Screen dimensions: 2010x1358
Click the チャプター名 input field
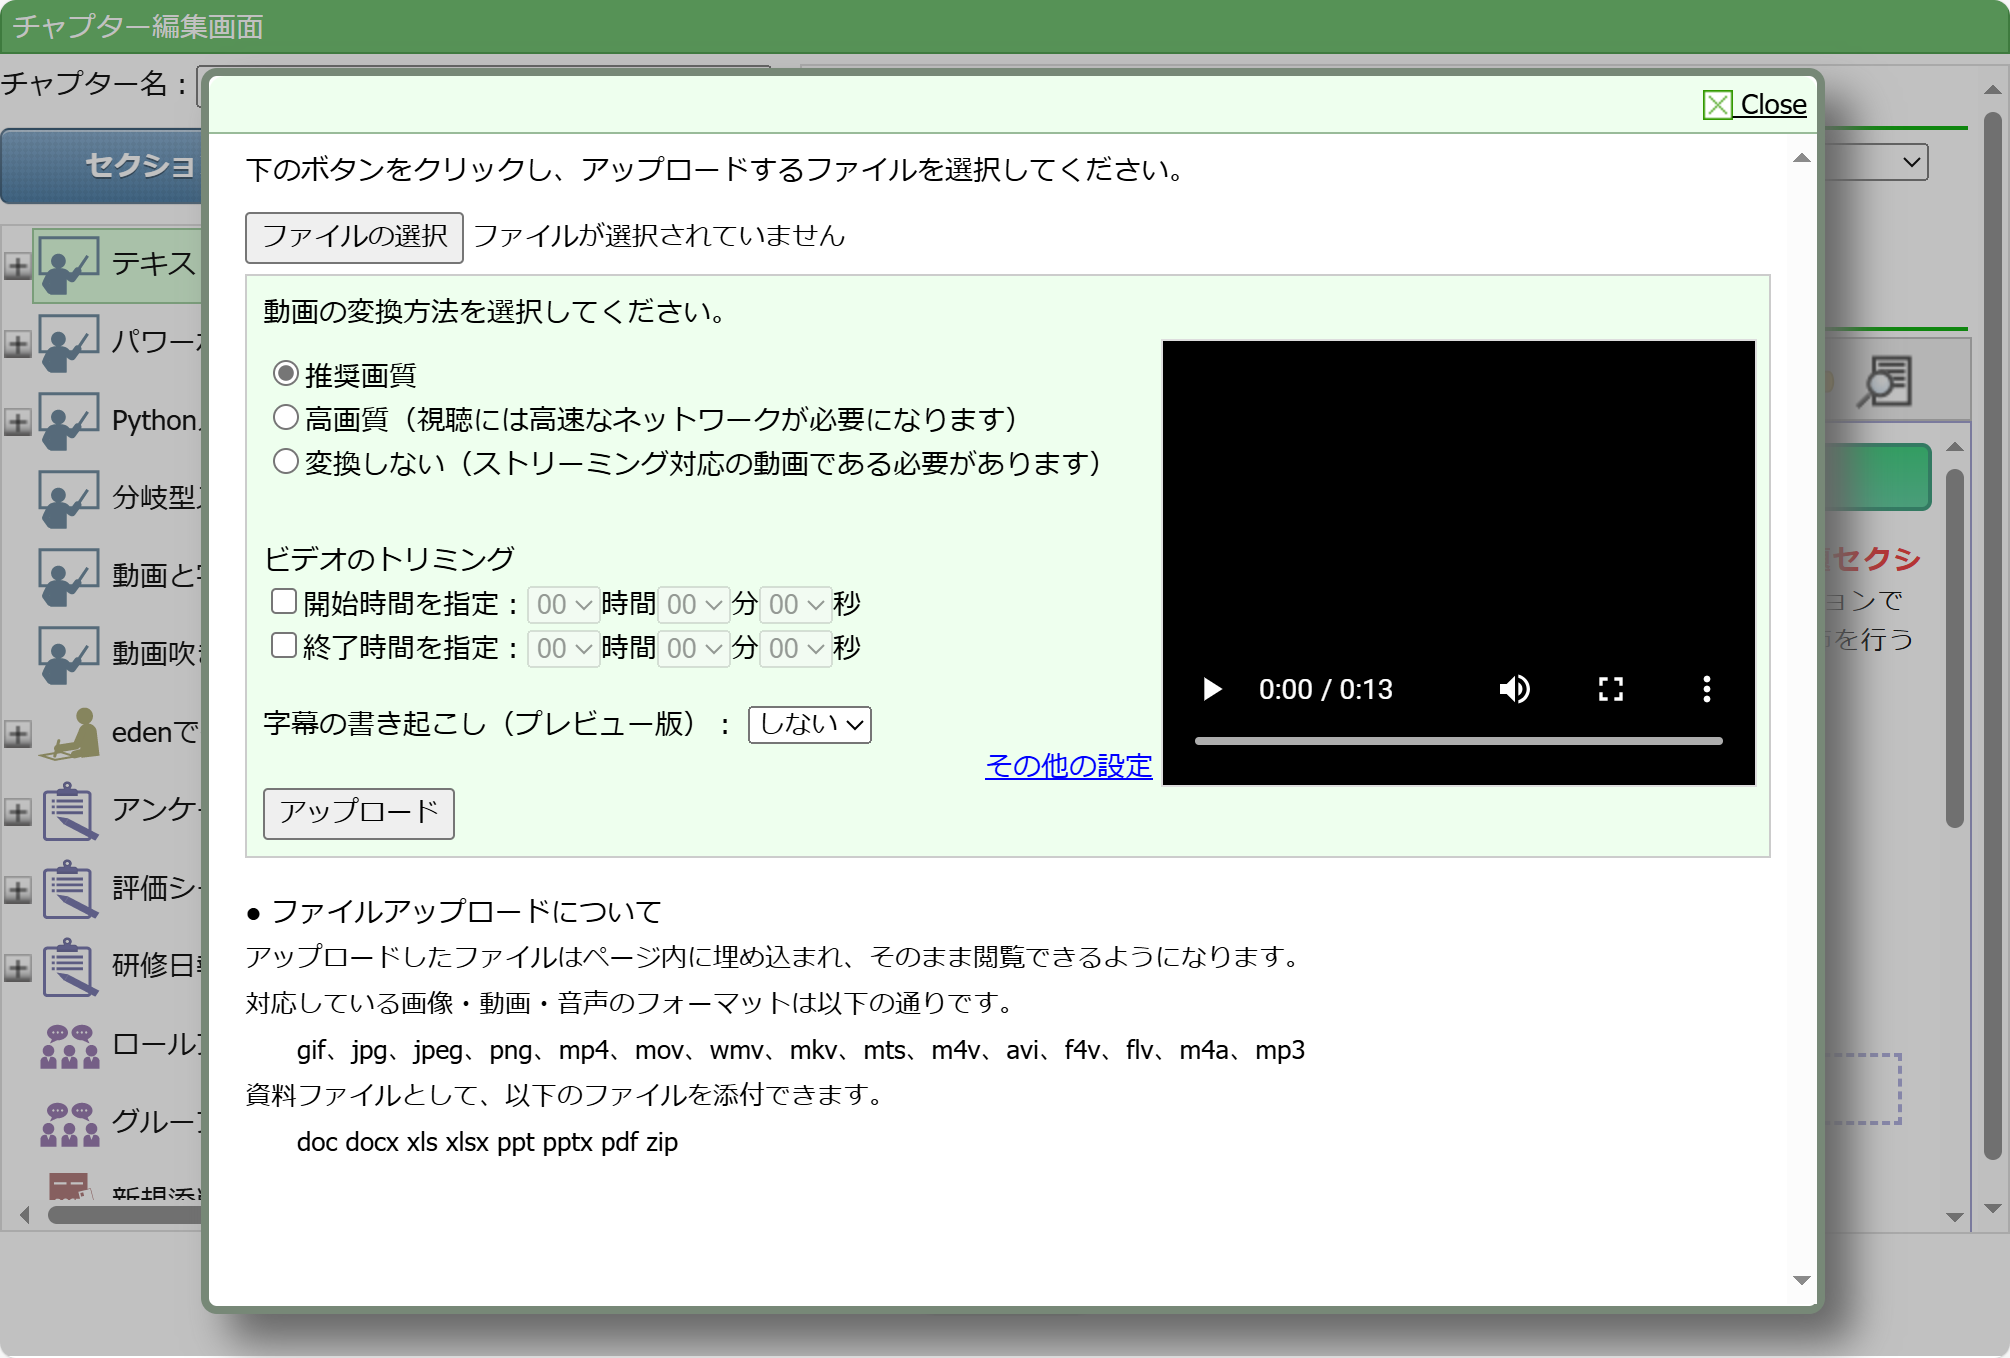point(484,85)
